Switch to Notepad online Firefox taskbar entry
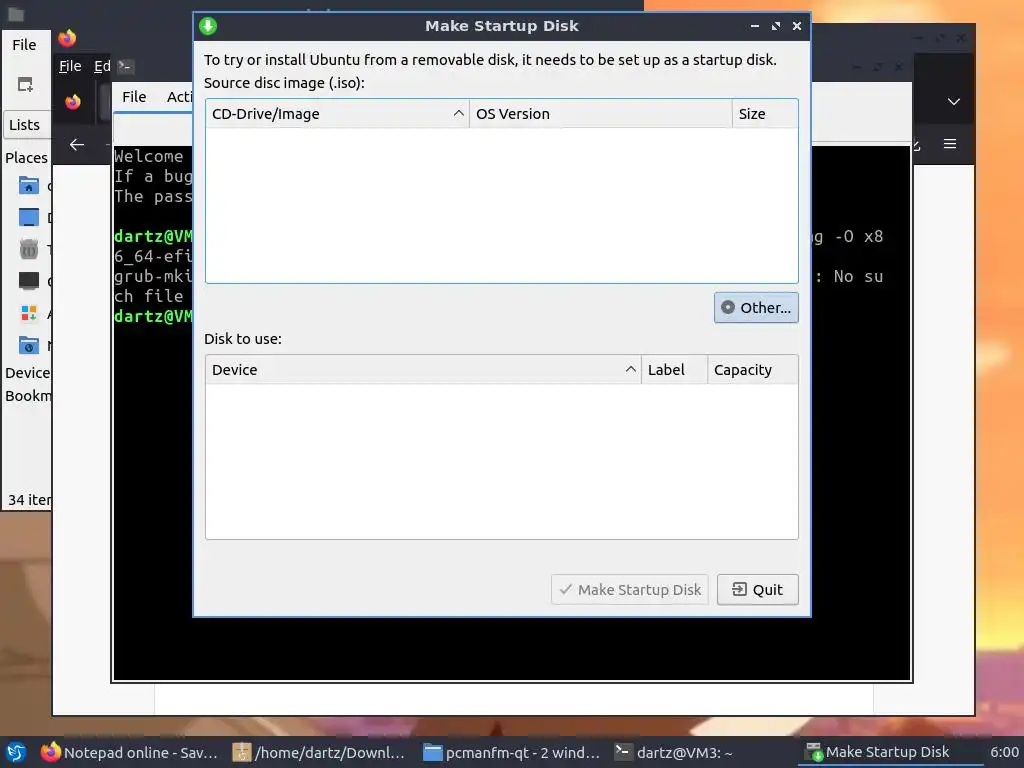This screenshot has width=1024, height=768. pos(129,752)
